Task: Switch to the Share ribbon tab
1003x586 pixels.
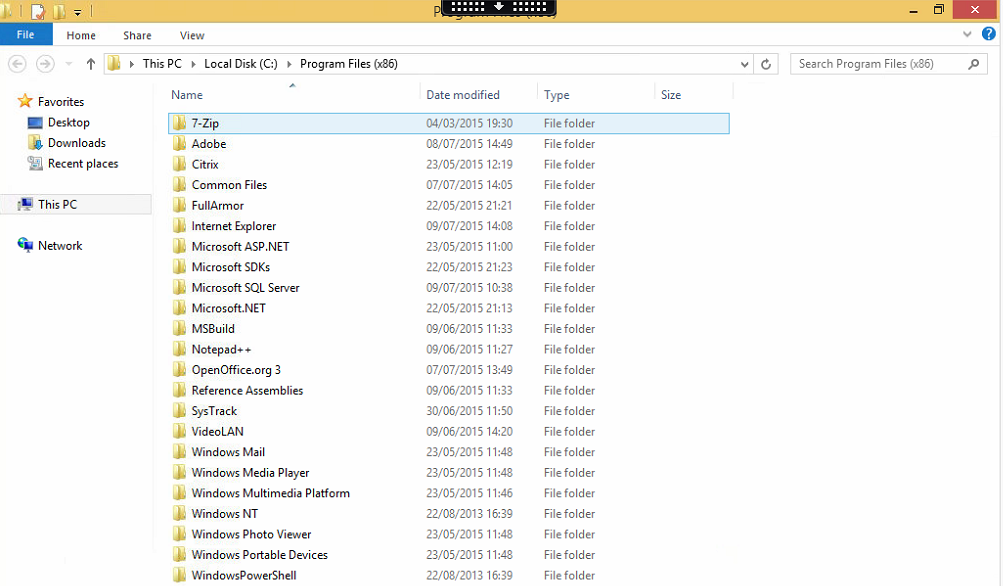Action: 138,35
